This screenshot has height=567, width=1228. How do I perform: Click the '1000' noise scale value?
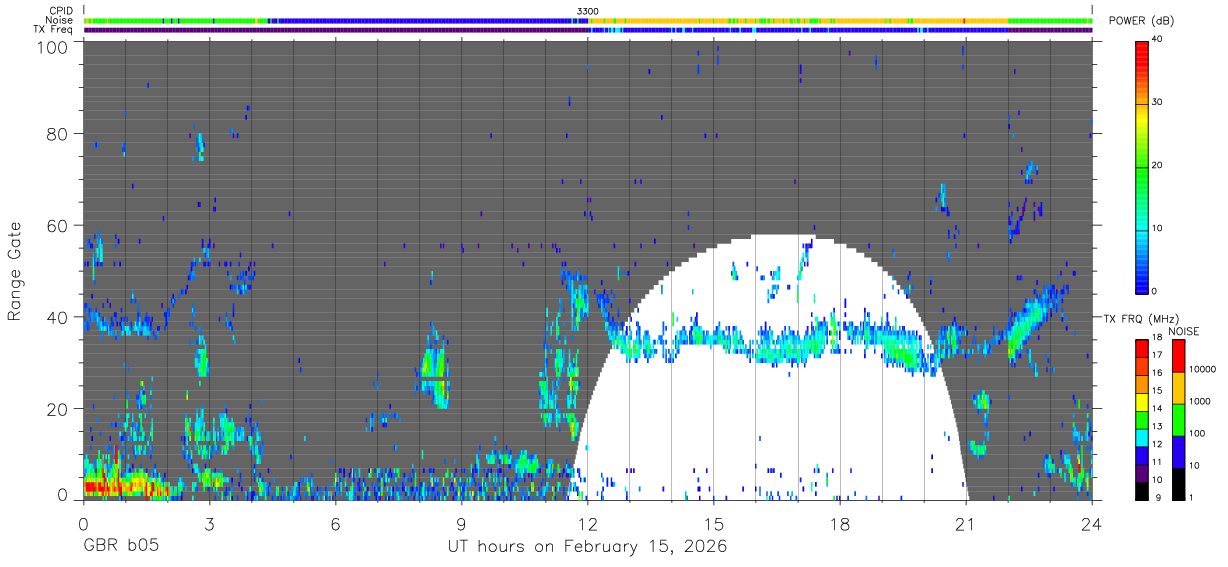click(1200, 401)
